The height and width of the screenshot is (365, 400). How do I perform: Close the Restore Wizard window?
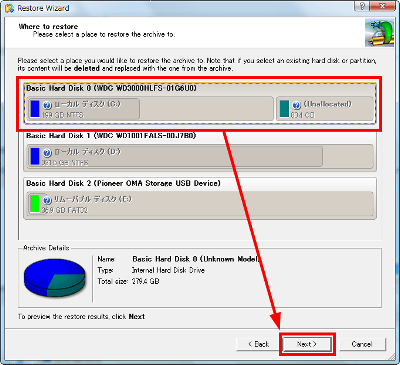(x=382, y=6)
